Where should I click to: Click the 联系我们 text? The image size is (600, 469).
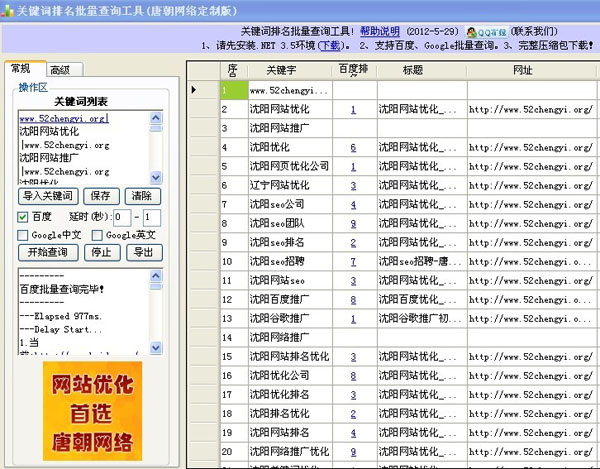(534, 31)
